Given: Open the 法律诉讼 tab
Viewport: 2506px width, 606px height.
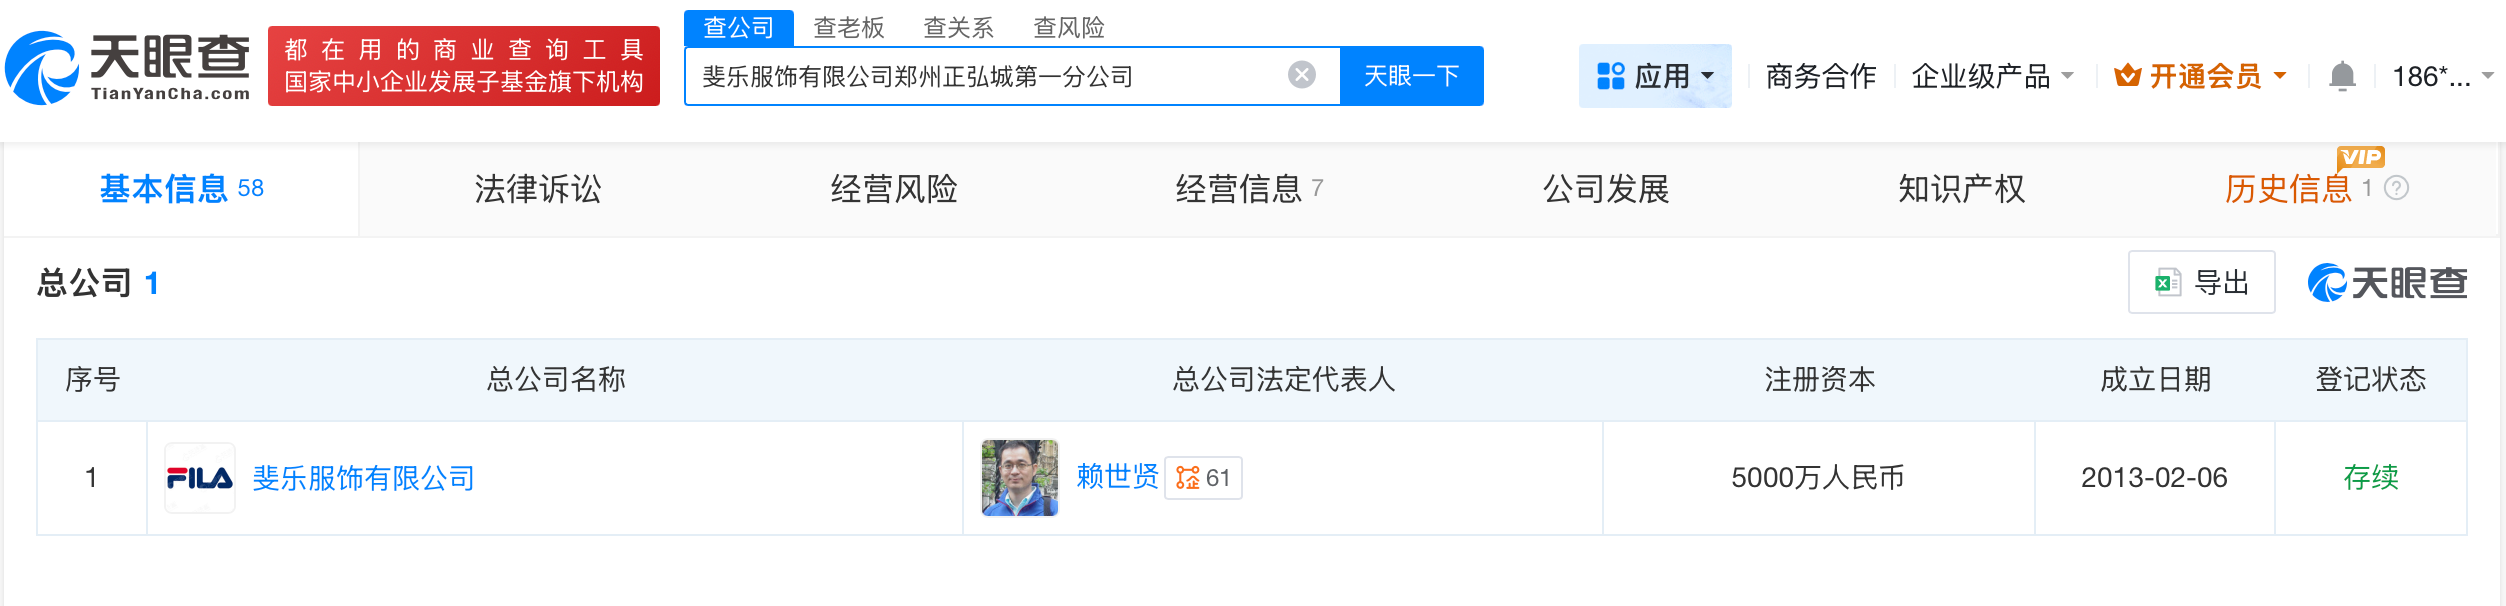Looking at the screenshot, I should coord(537,189).
